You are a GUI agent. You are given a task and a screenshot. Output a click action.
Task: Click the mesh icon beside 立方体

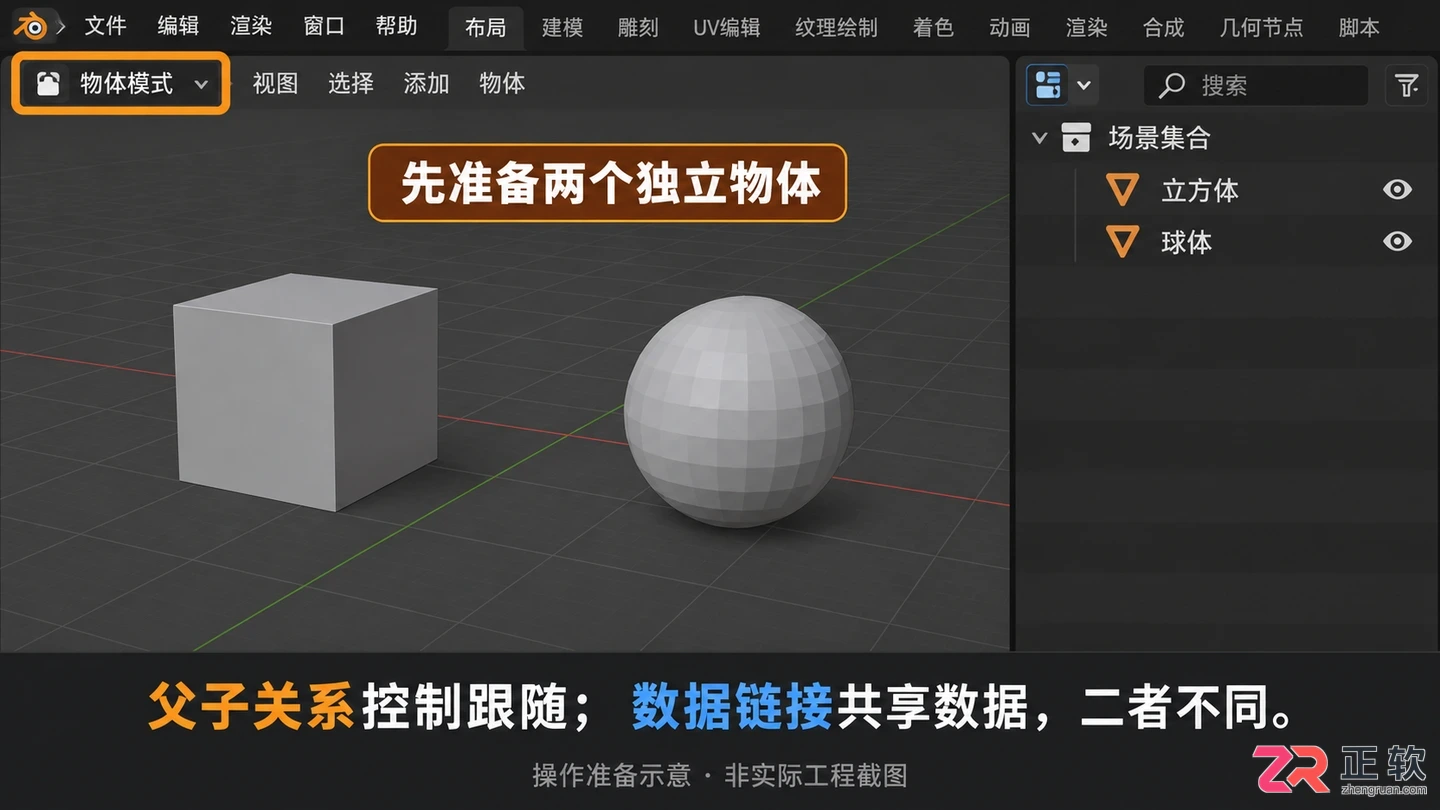[x=1122, y=189]
